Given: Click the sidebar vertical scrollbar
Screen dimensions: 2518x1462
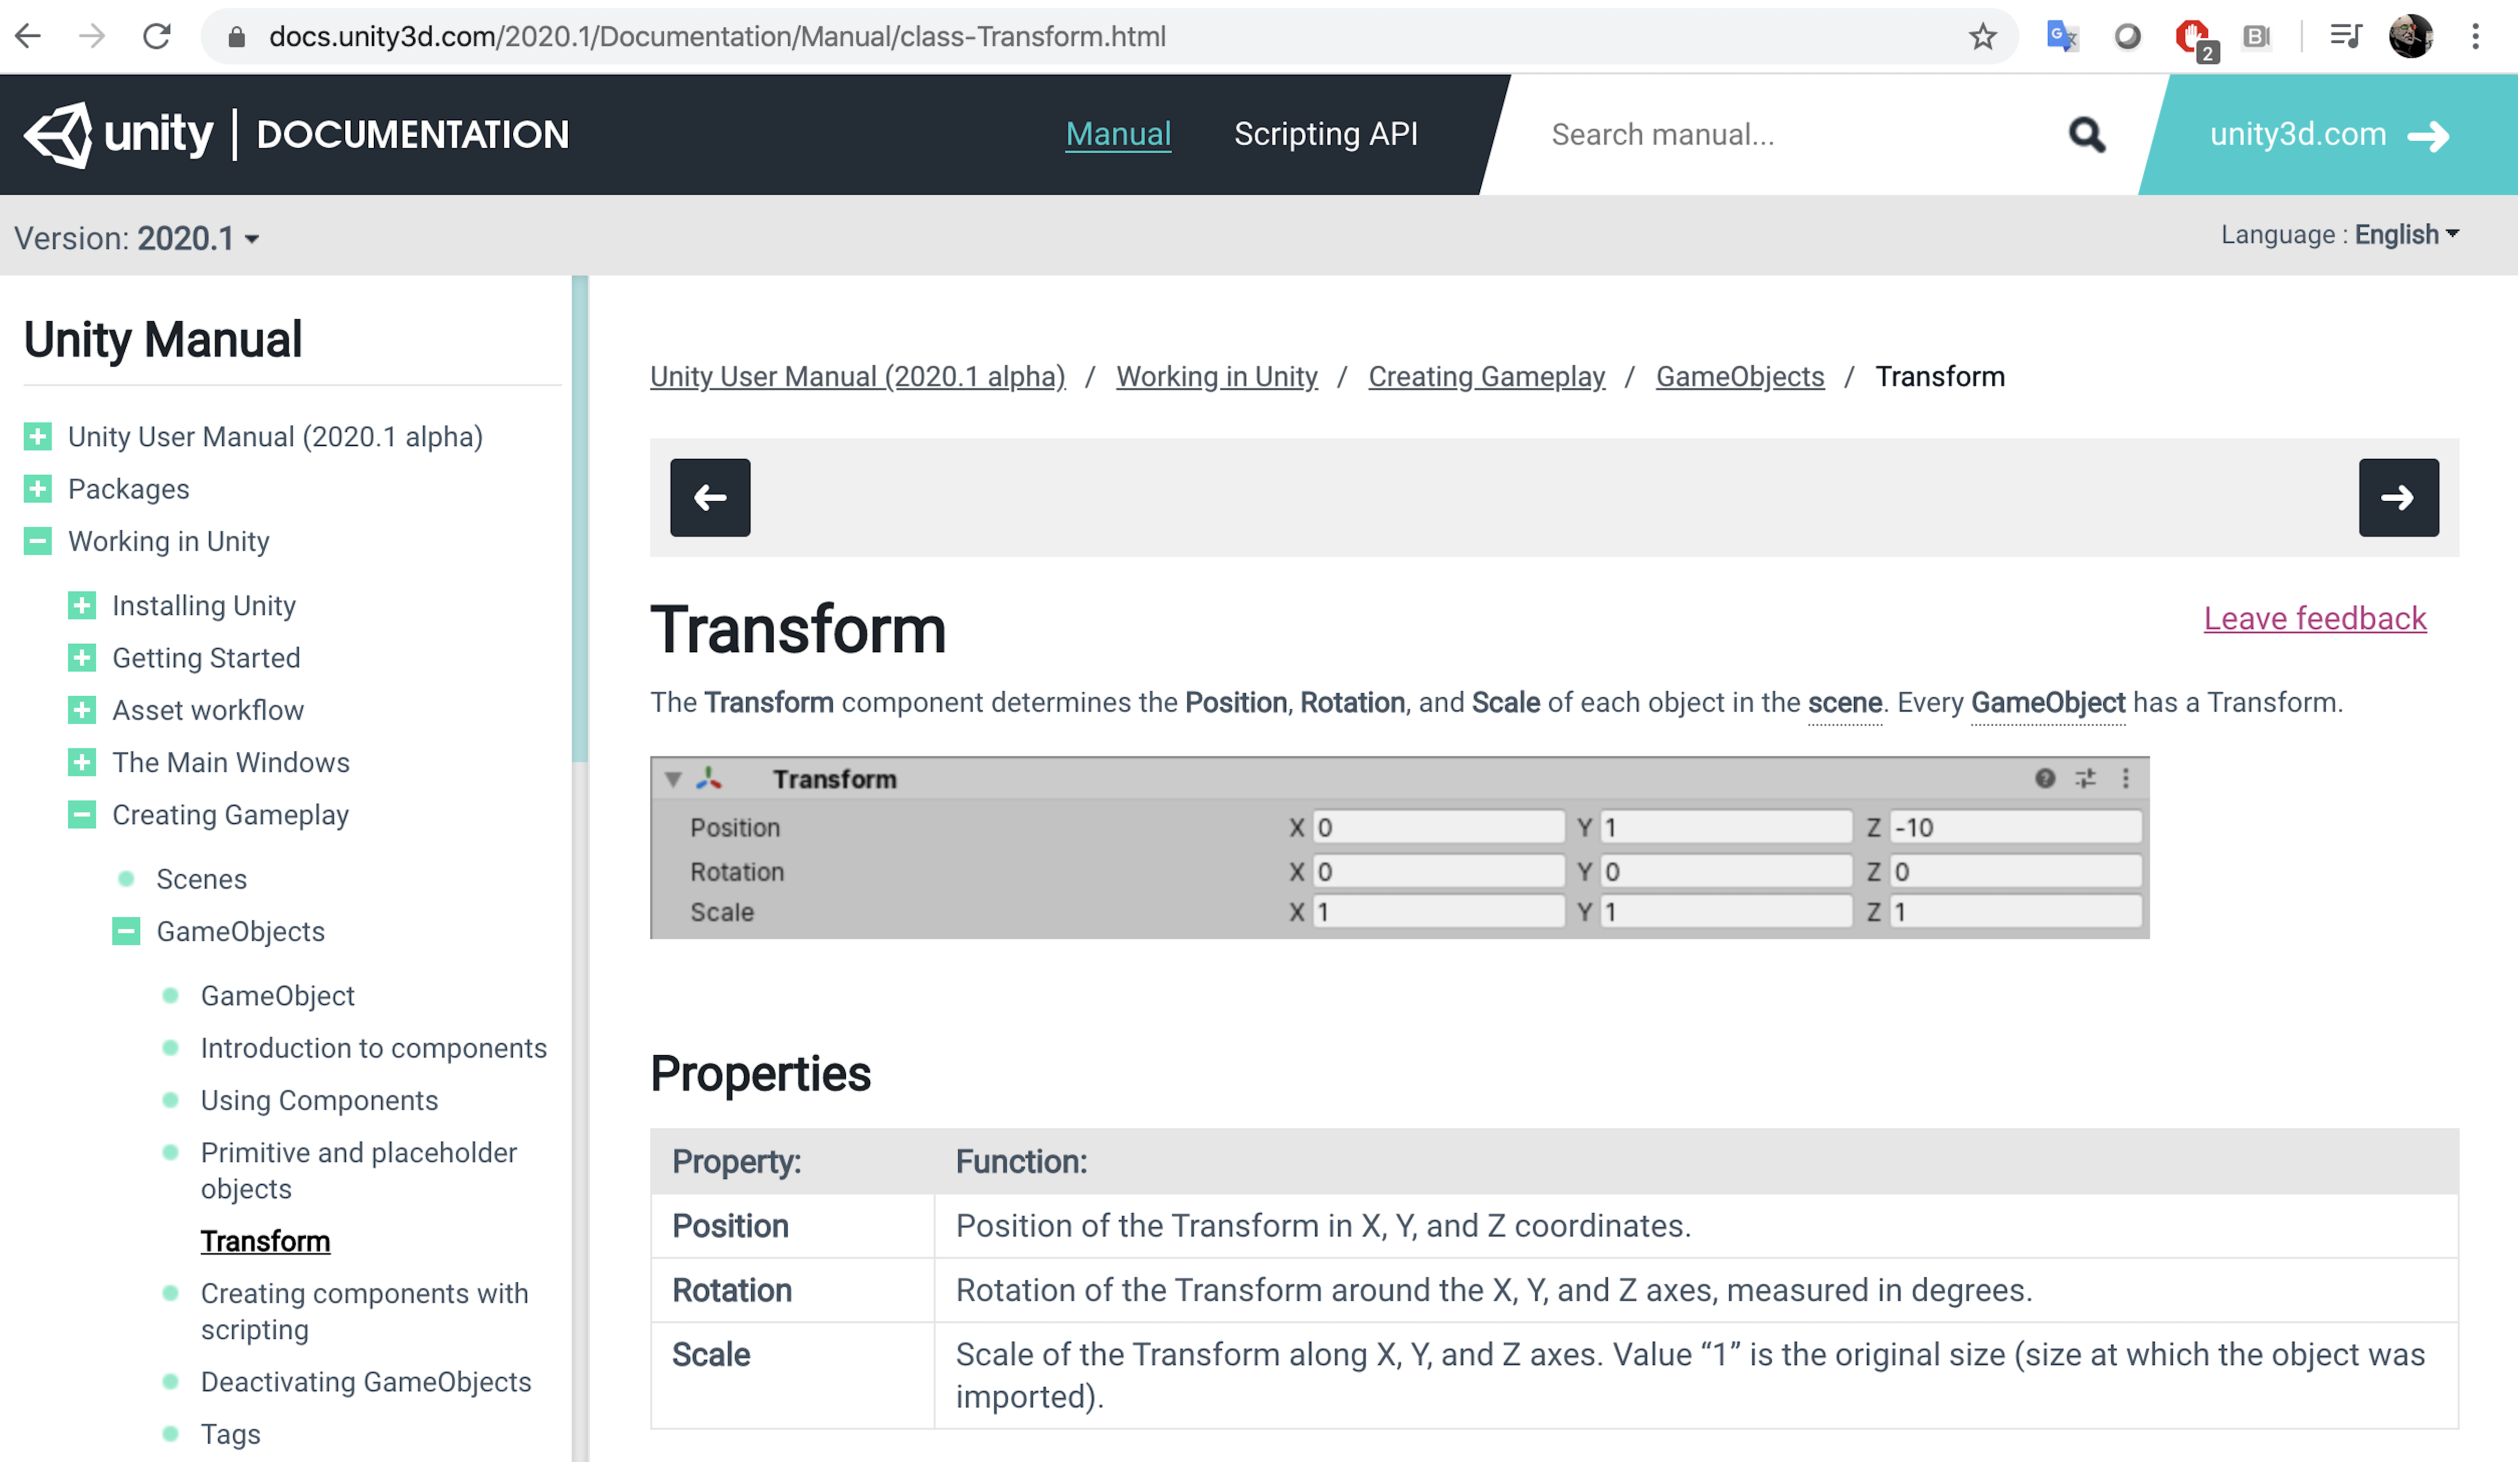Looking at the screenshot, I should click(580, 520).
